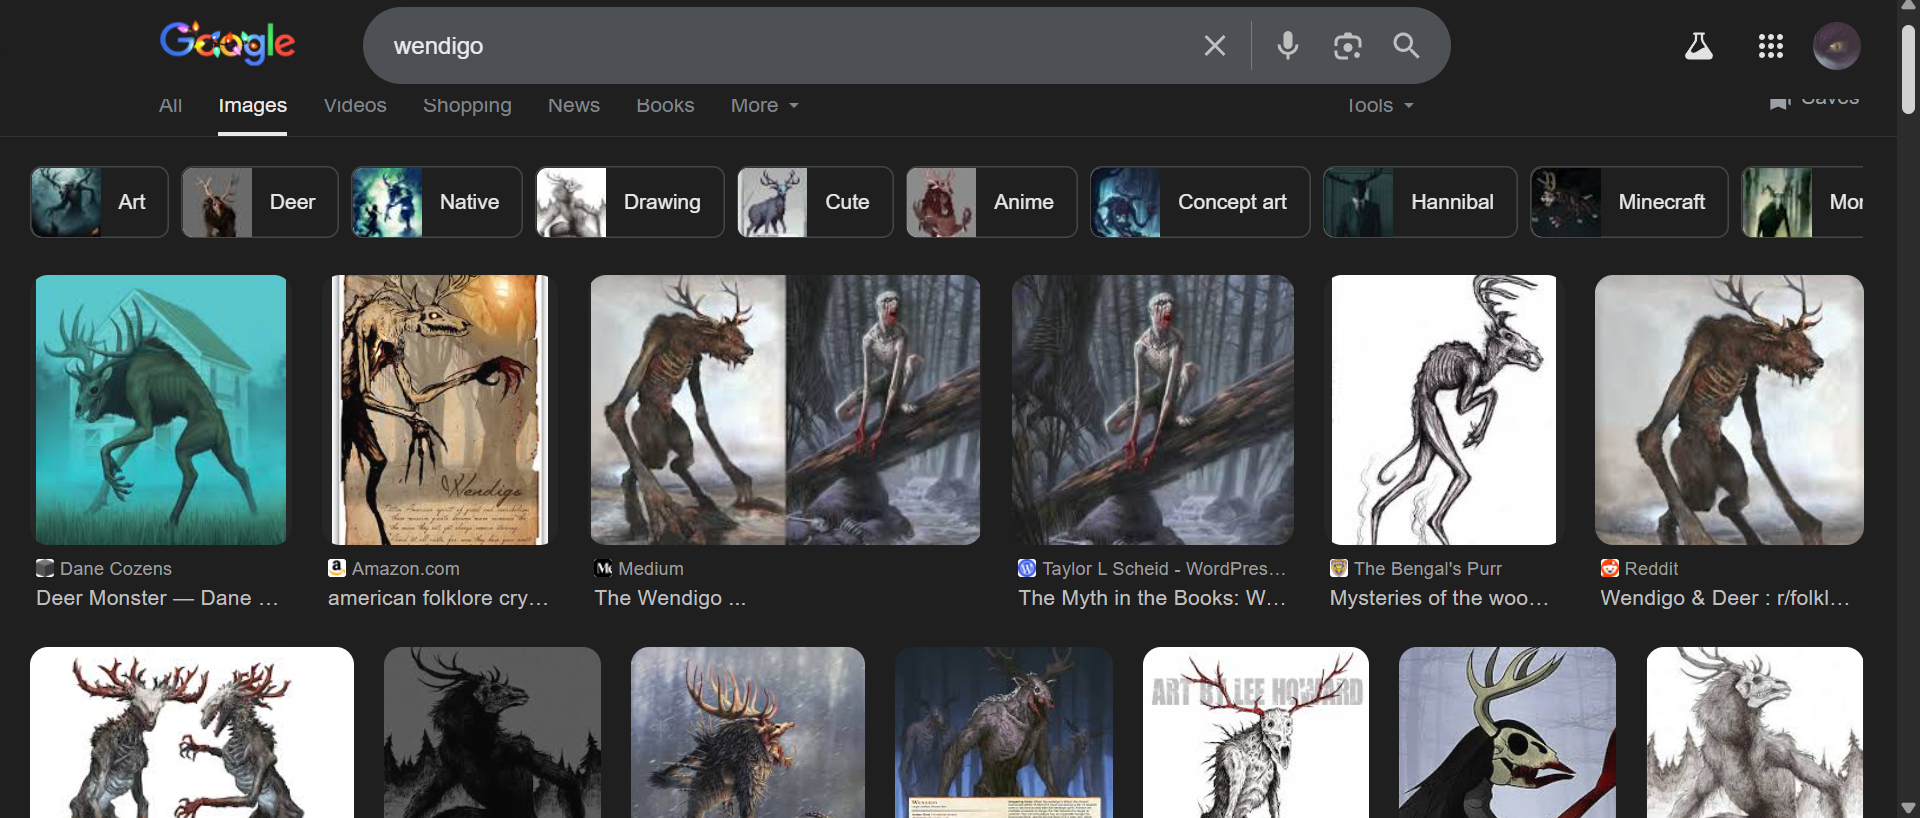Open the snowy orange-antlered wendigo image
Image resolution: width=1920 pixels, height=818 pixels.
tap(748, 732)
